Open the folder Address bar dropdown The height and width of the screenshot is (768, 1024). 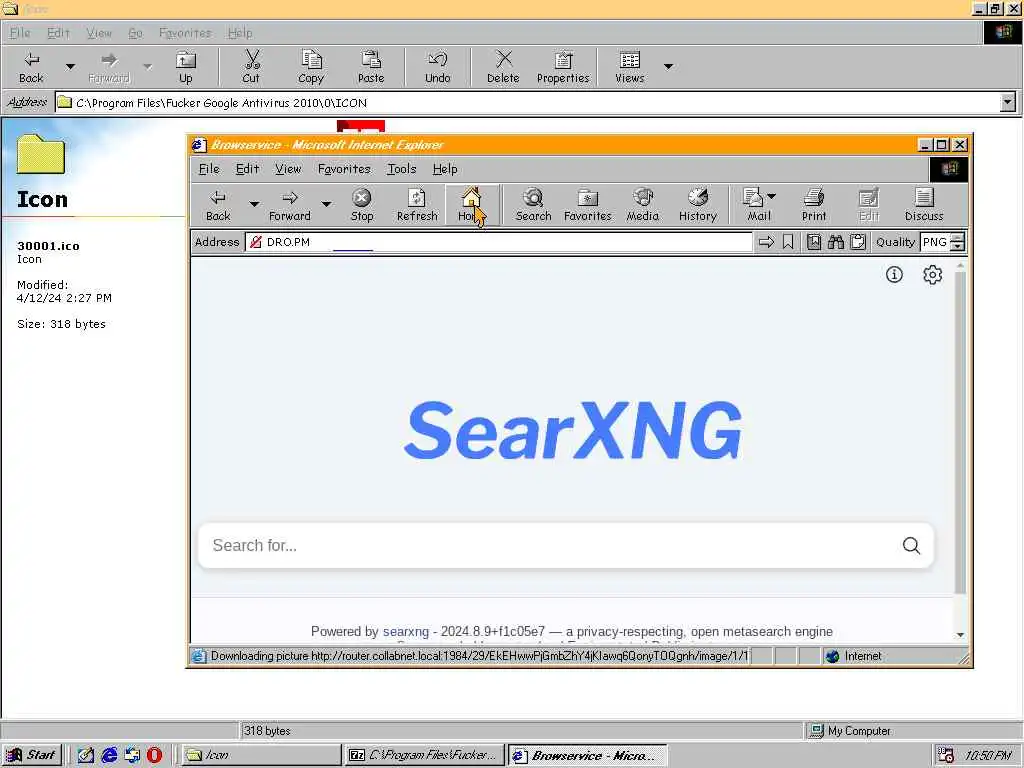click(1008, 102)
